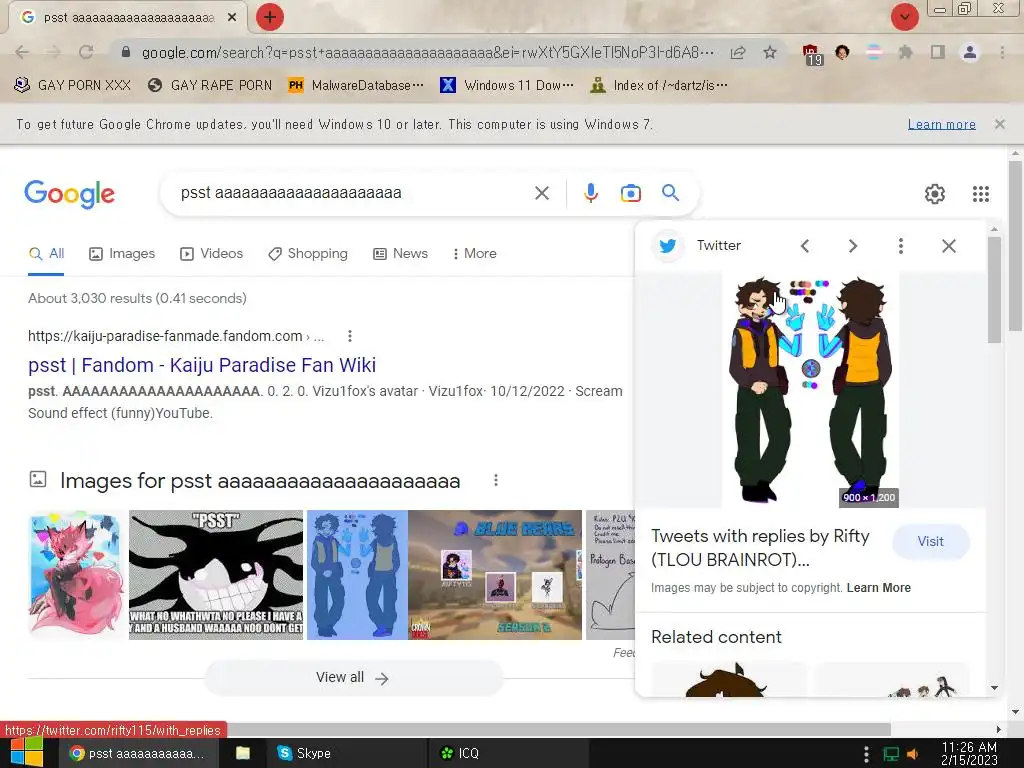
Task: Select the All results tab
Action: pyautogui.click(x=46, y=253)
